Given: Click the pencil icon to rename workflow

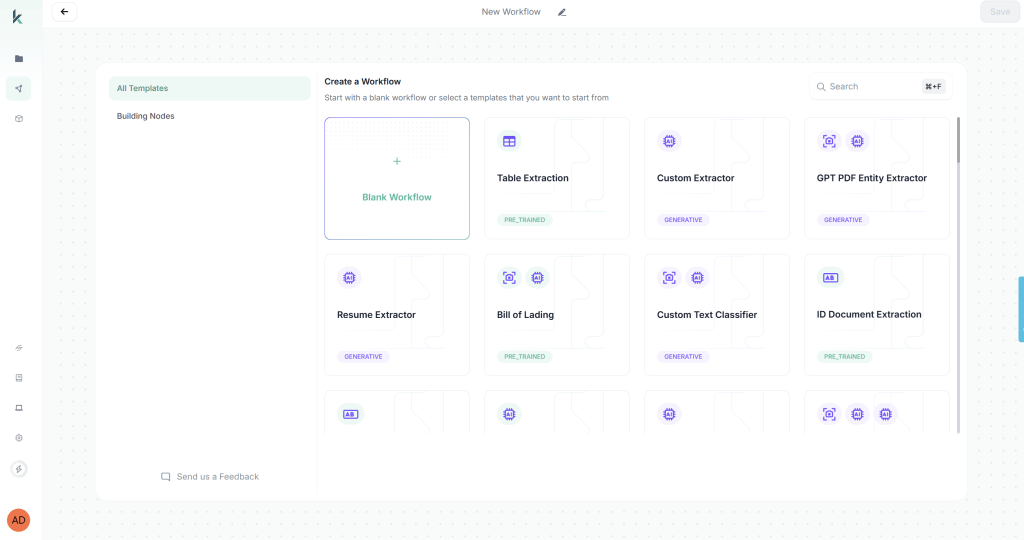Looking at the screenshot, I should tap(562, 12).
